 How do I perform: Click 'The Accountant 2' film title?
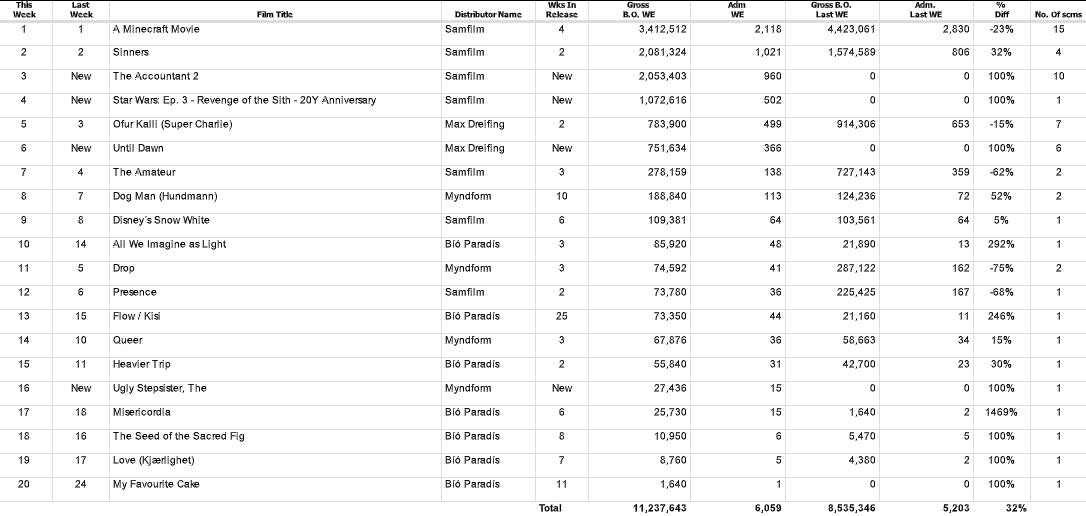156,76
